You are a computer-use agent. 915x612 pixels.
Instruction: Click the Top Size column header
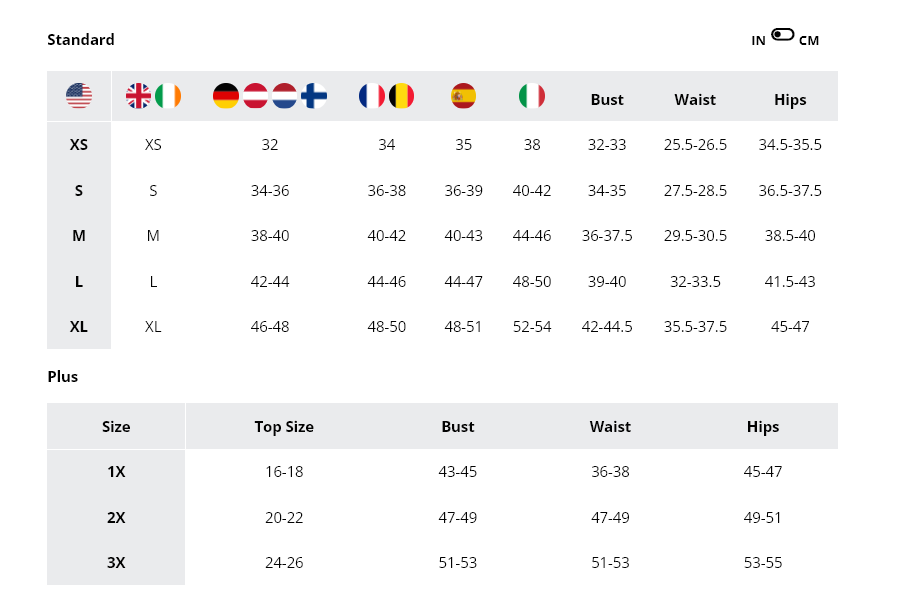pyautogui.click(x=284, y=427)
